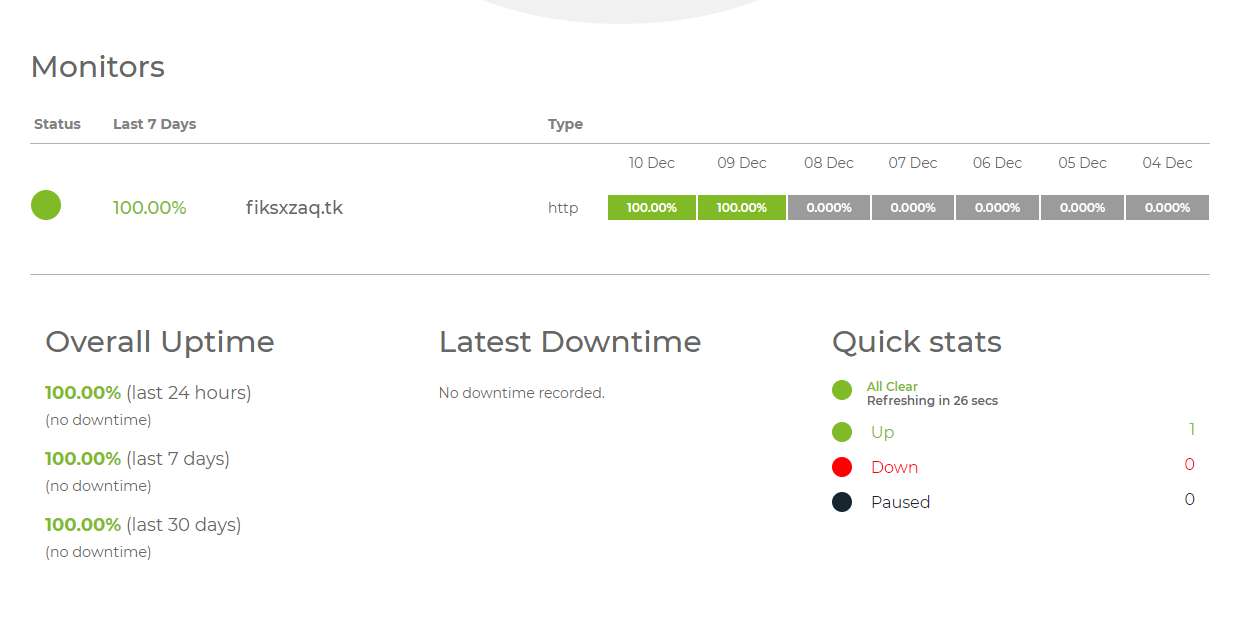Click the 08 Dec gray uptime bar

828,208
